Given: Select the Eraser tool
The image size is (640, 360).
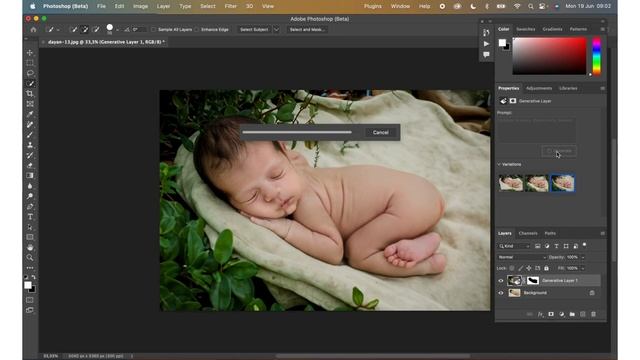Looking at the screenshot, I should coord(30,165).
